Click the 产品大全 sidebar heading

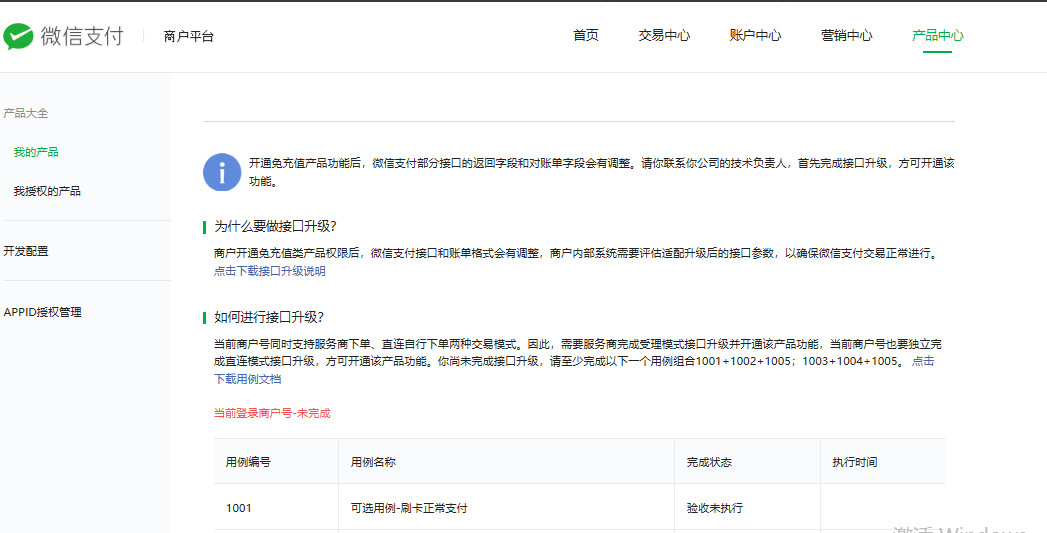pyautogui.click(x=26, y=114)
